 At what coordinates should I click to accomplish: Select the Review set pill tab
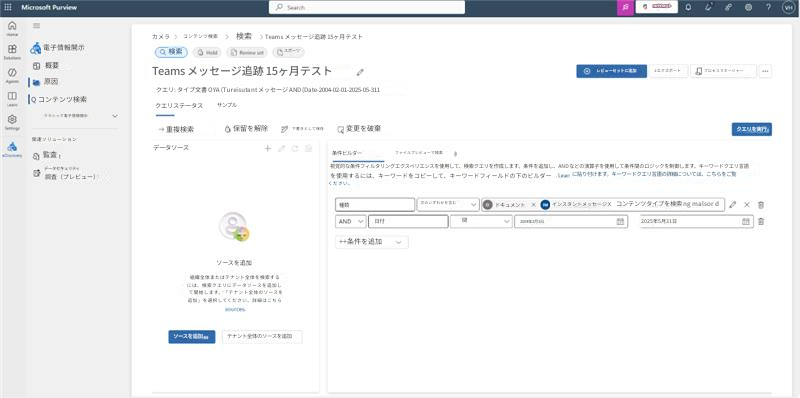click(x=246, y=53)
